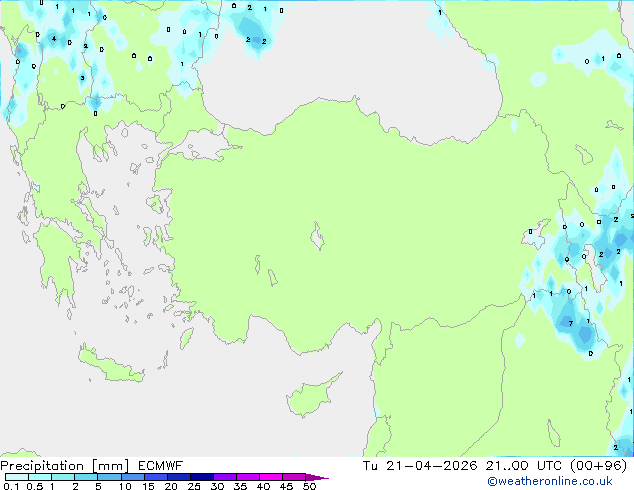Click the precipitation value '4' on map
634x490 pixels.
click(x=54, y=38)
